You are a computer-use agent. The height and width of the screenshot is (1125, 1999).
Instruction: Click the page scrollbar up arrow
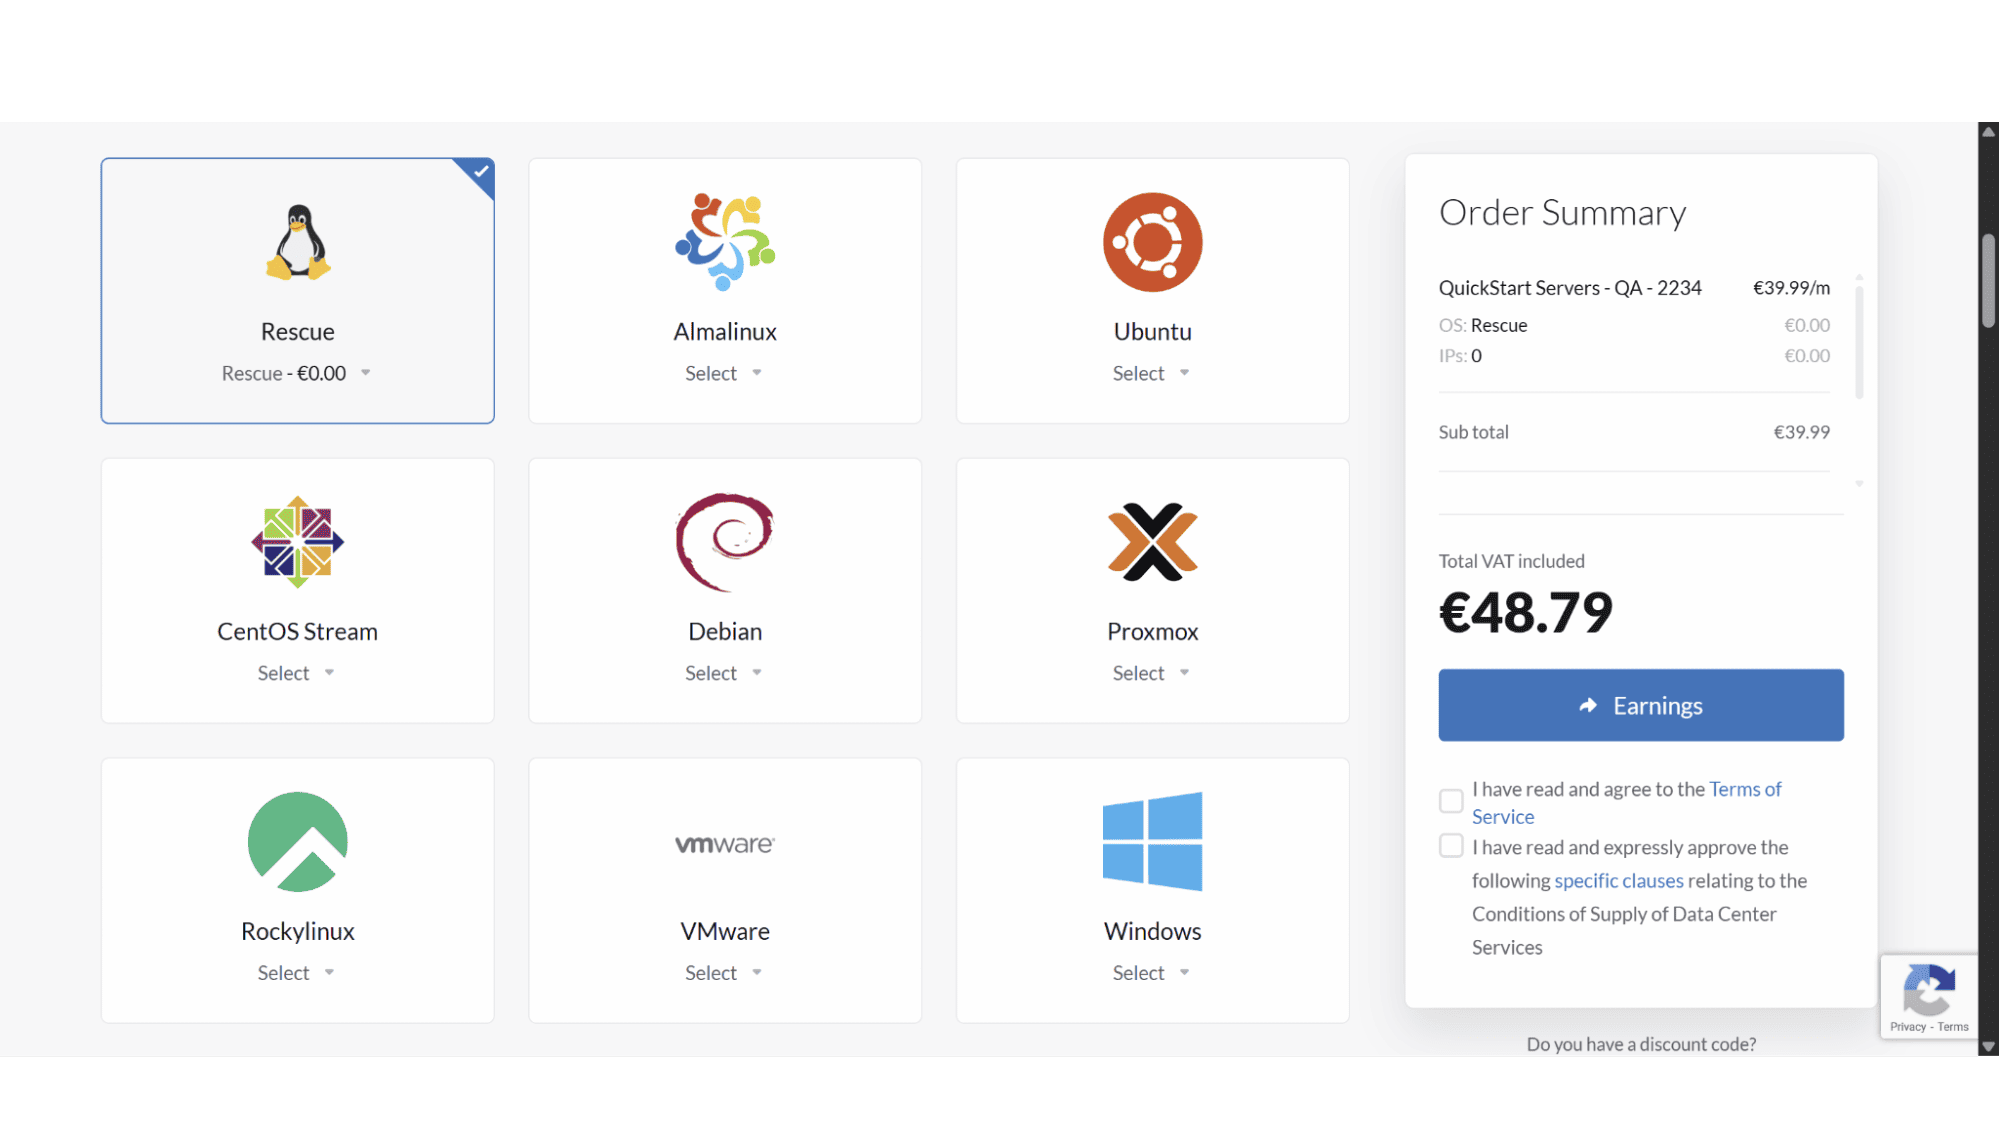click(x=1989, y=131)
